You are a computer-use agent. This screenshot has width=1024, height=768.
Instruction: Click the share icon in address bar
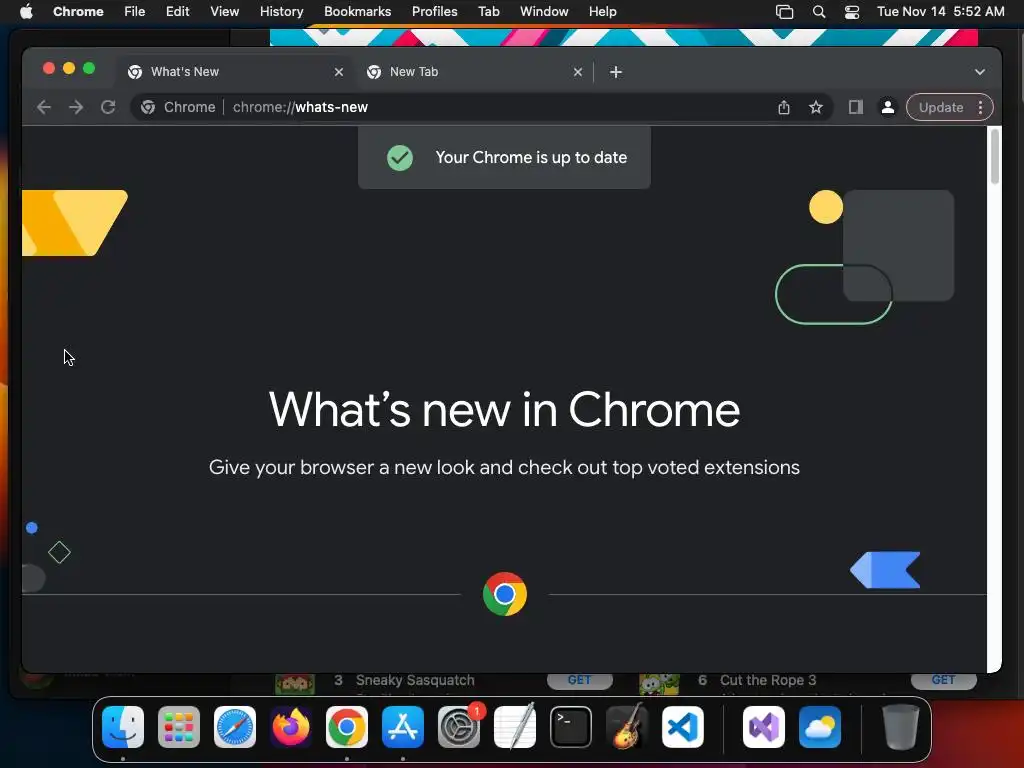pos(784,107)
